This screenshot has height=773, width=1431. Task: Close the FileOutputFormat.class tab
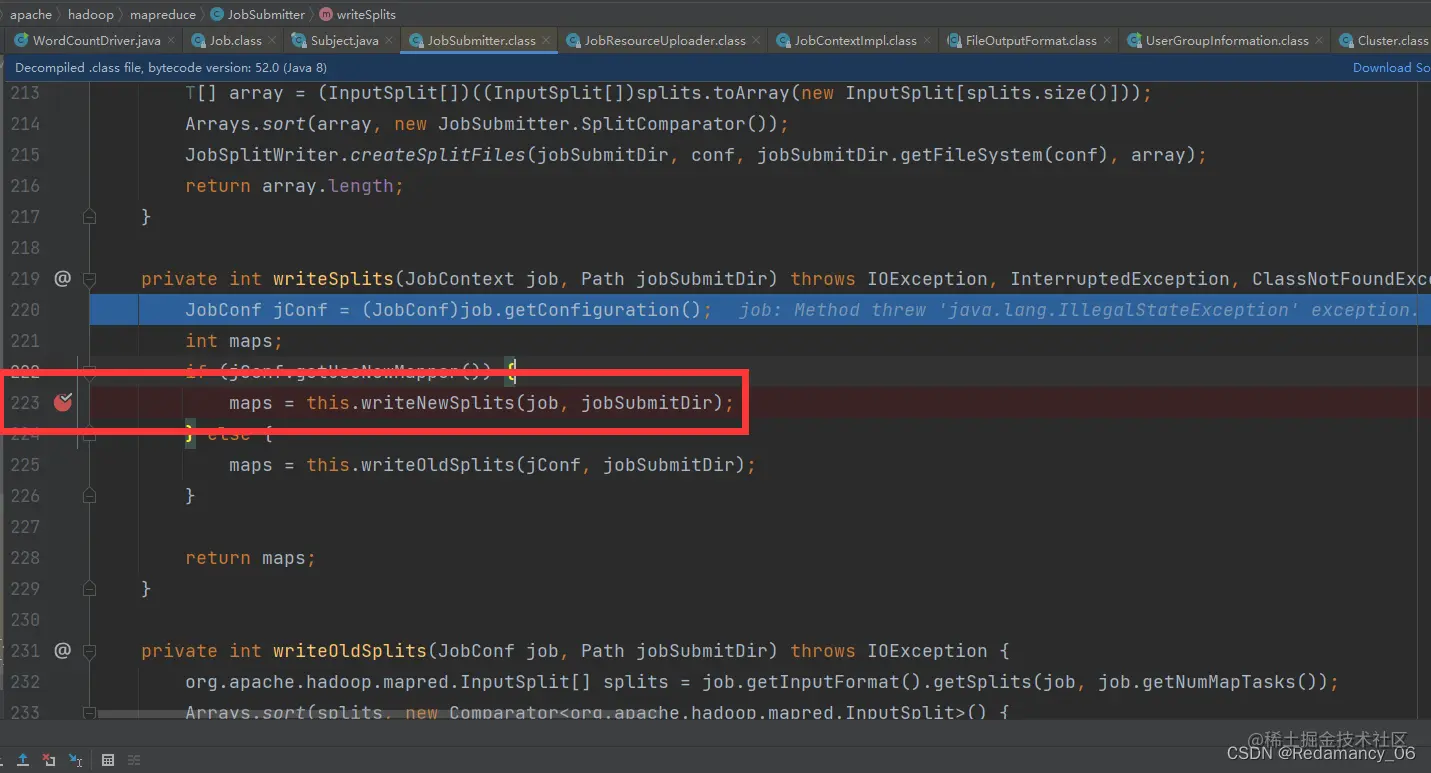click(1108, 41)
